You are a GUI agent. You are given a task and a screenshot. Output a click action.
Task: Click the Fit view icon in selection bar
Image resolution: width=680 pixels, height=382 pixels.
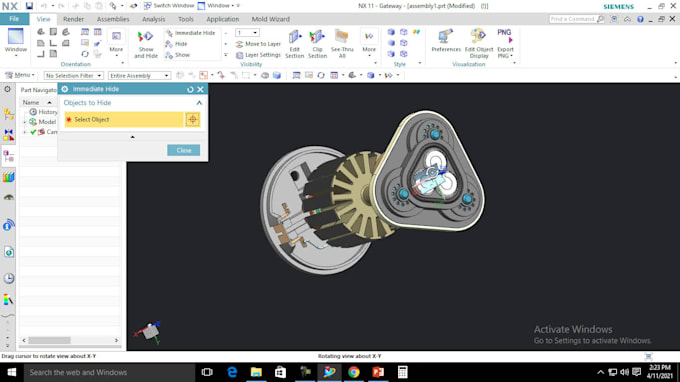[296, 75]
